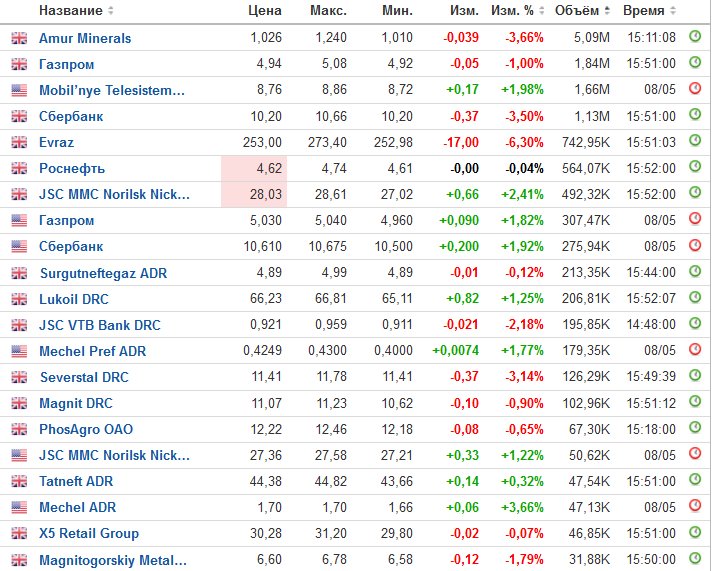Open the Magnit DRC link
This screenshot has width=712, height=571.
point(75,403)
